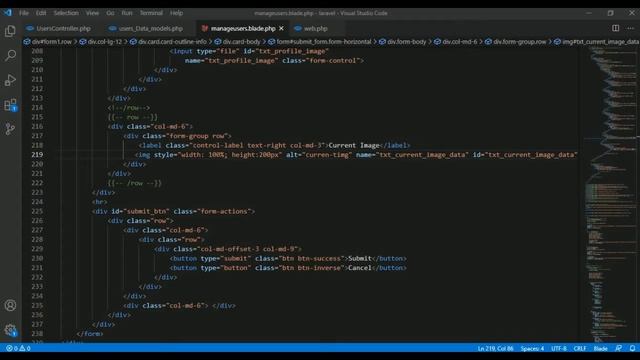The width and height of the screenshot is (640, 360).
Task: Open the Terminal menu
Action: (151, 13)
